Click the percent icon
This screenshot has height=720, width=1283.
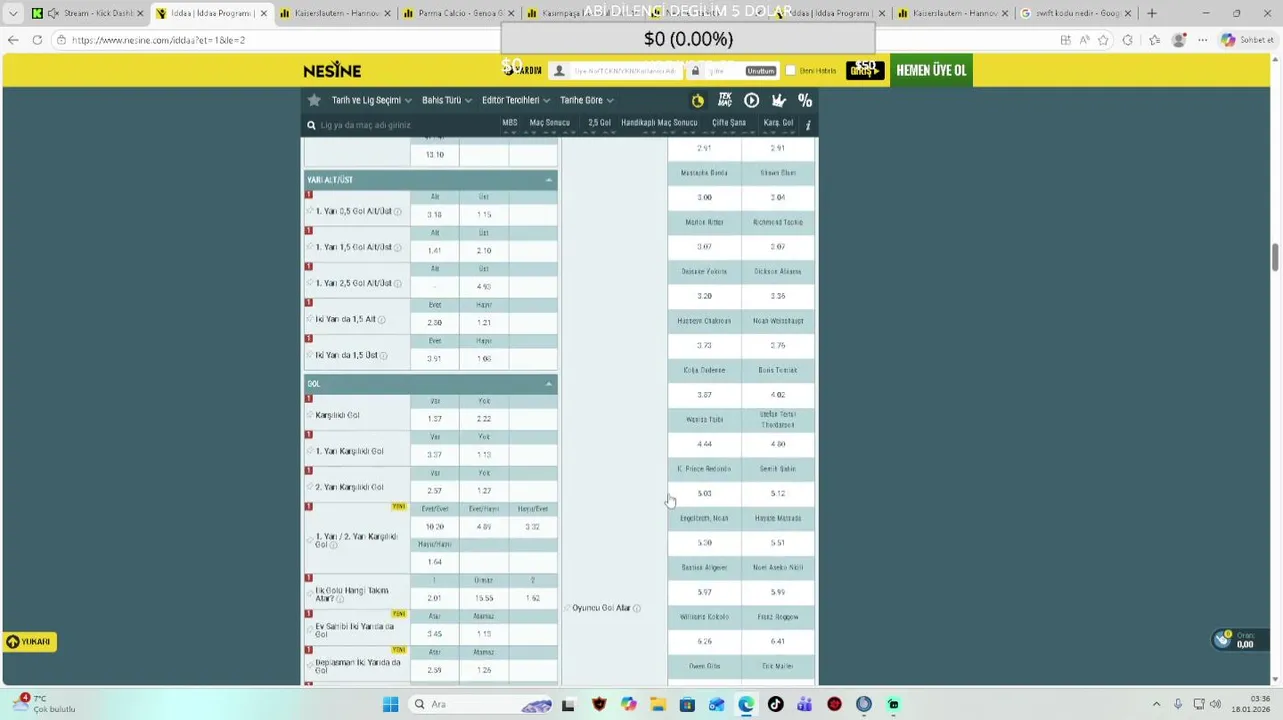[805, 100]
